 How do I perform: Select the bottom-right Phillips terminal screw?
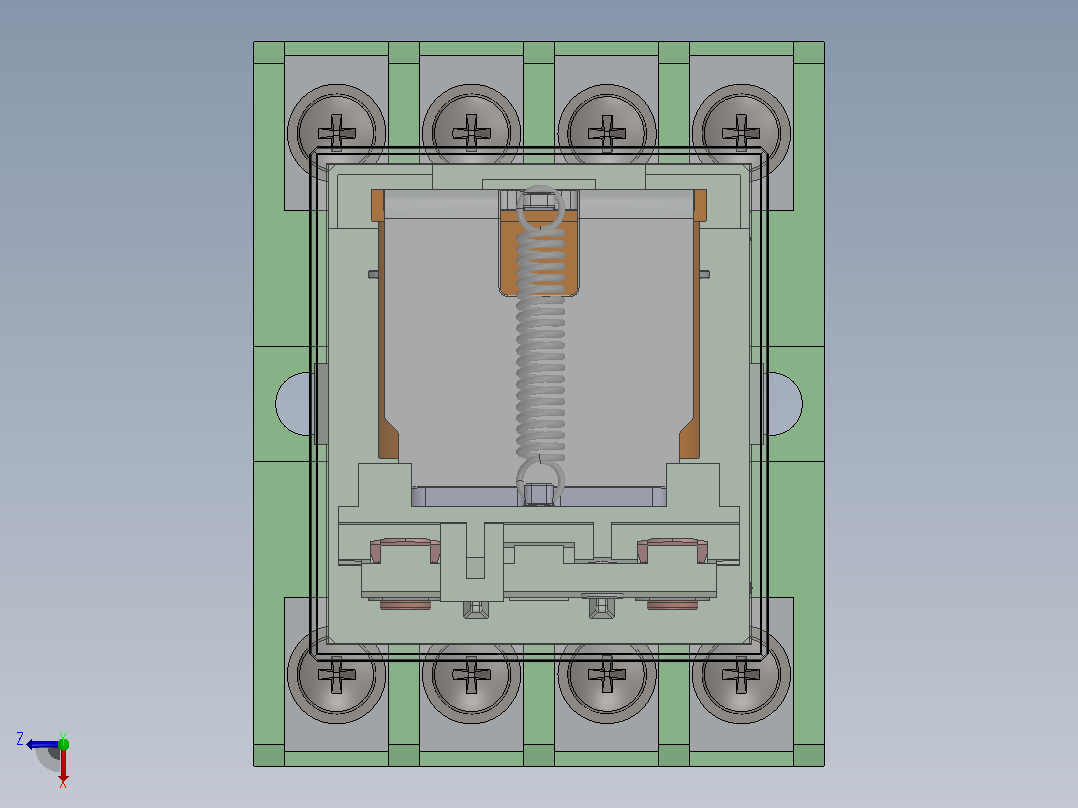coord(740,675)
